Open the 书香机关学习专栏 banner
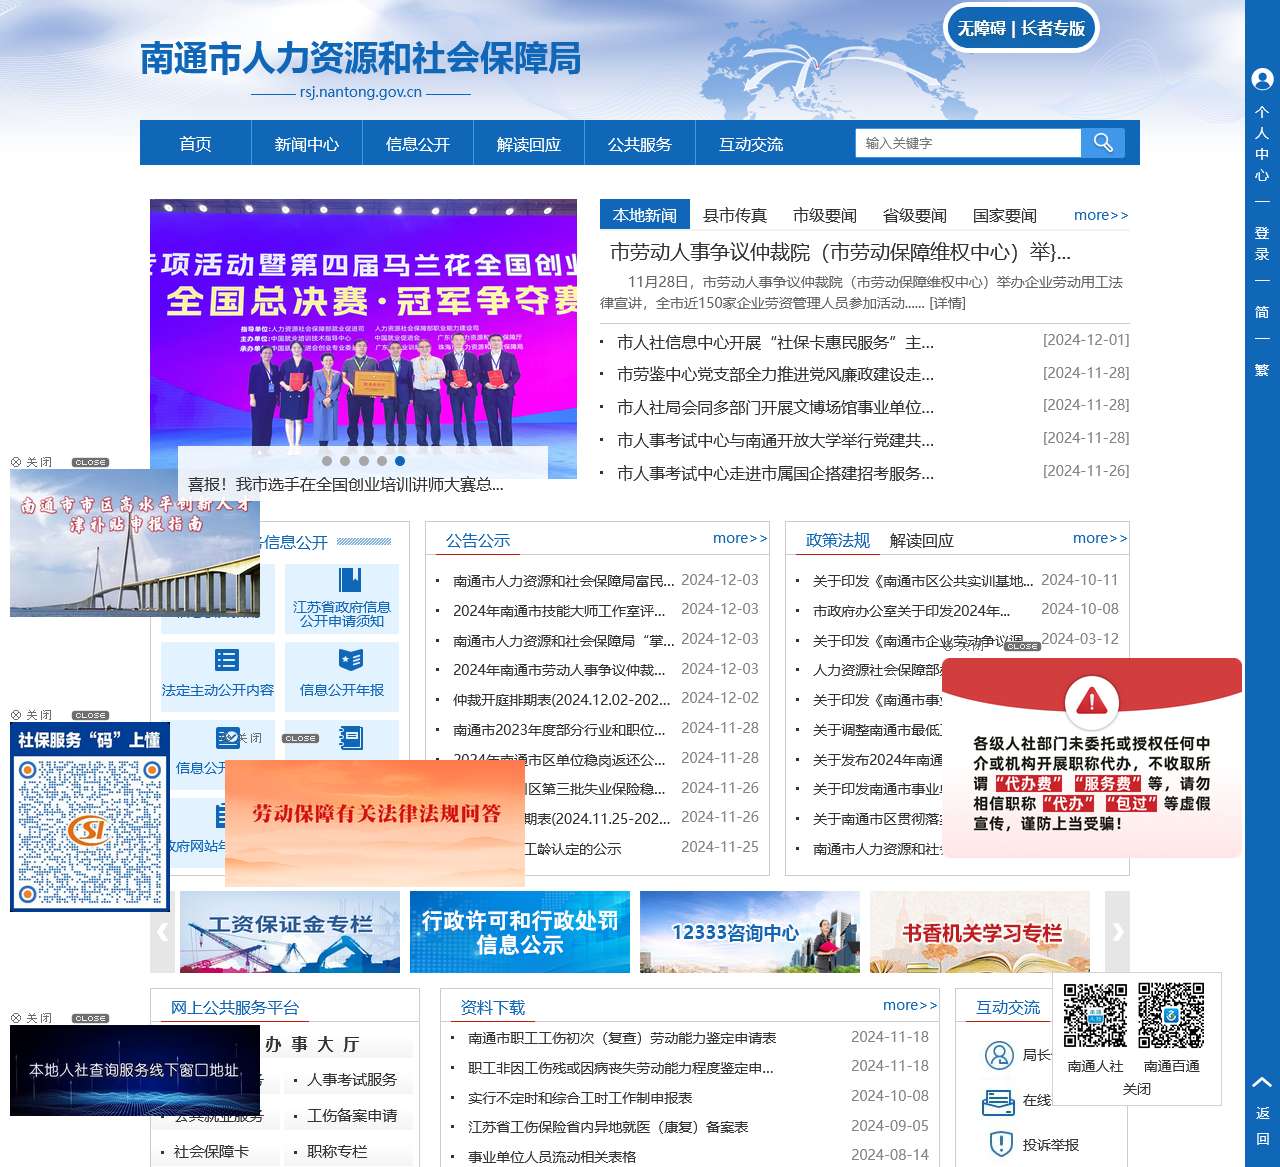Image resolution: width=1280 pixels, height=1167 pixels. point(980,932)
